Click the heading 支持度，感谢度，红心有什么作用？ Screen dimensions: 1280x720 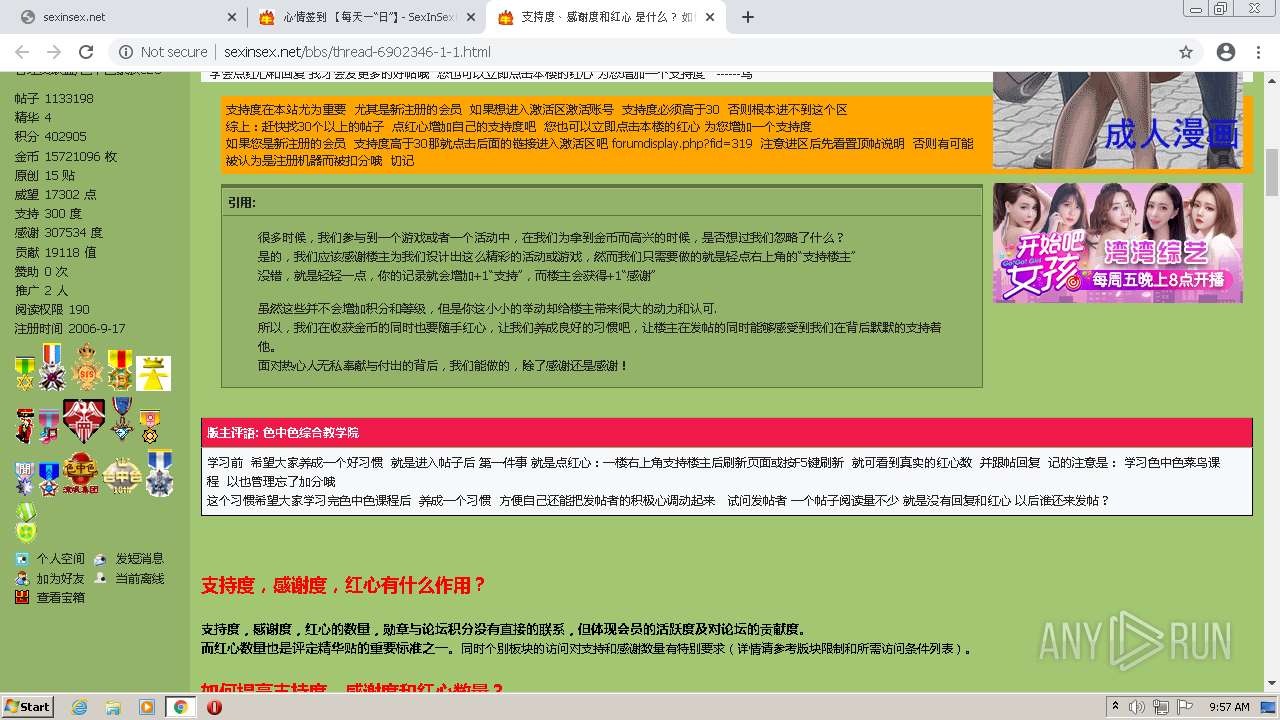pos(343,585)
